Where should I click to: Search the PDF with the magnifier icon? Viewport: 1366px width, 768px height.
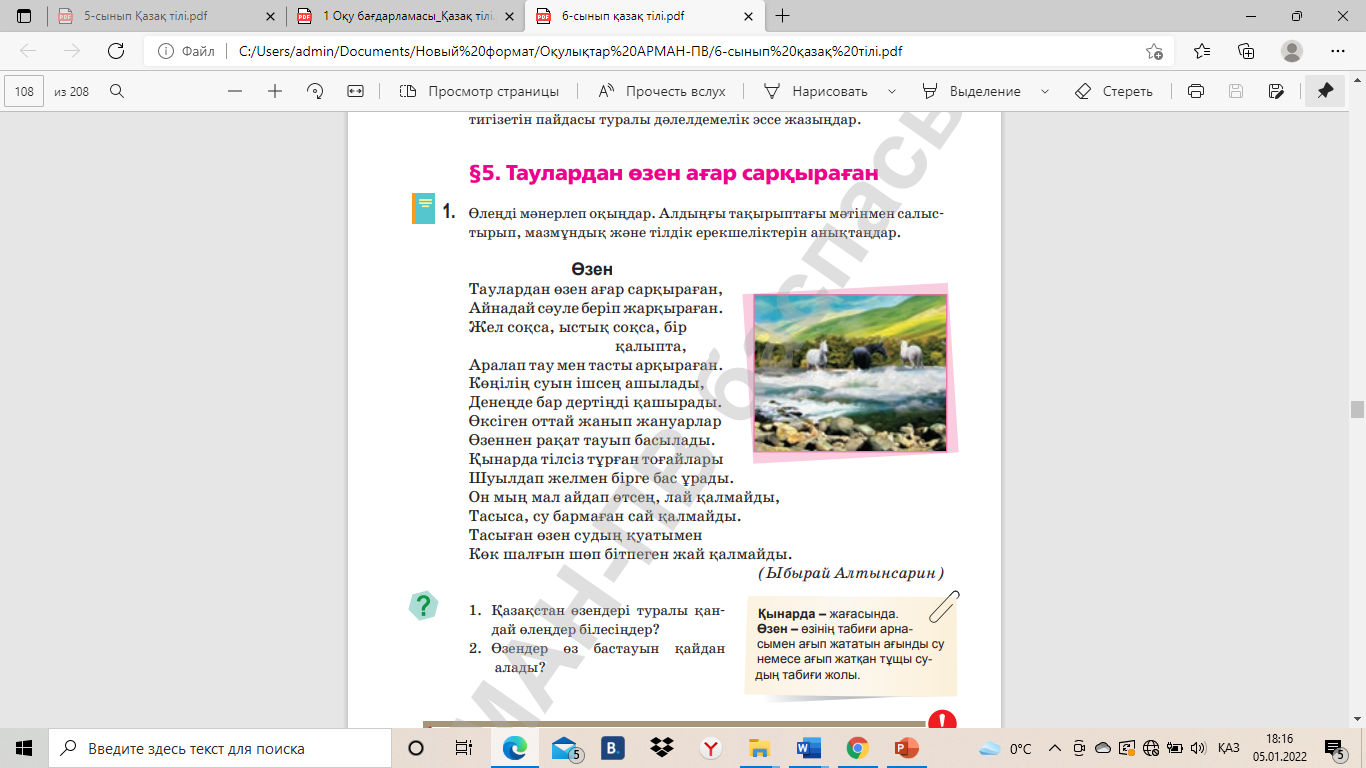[117, 91]
